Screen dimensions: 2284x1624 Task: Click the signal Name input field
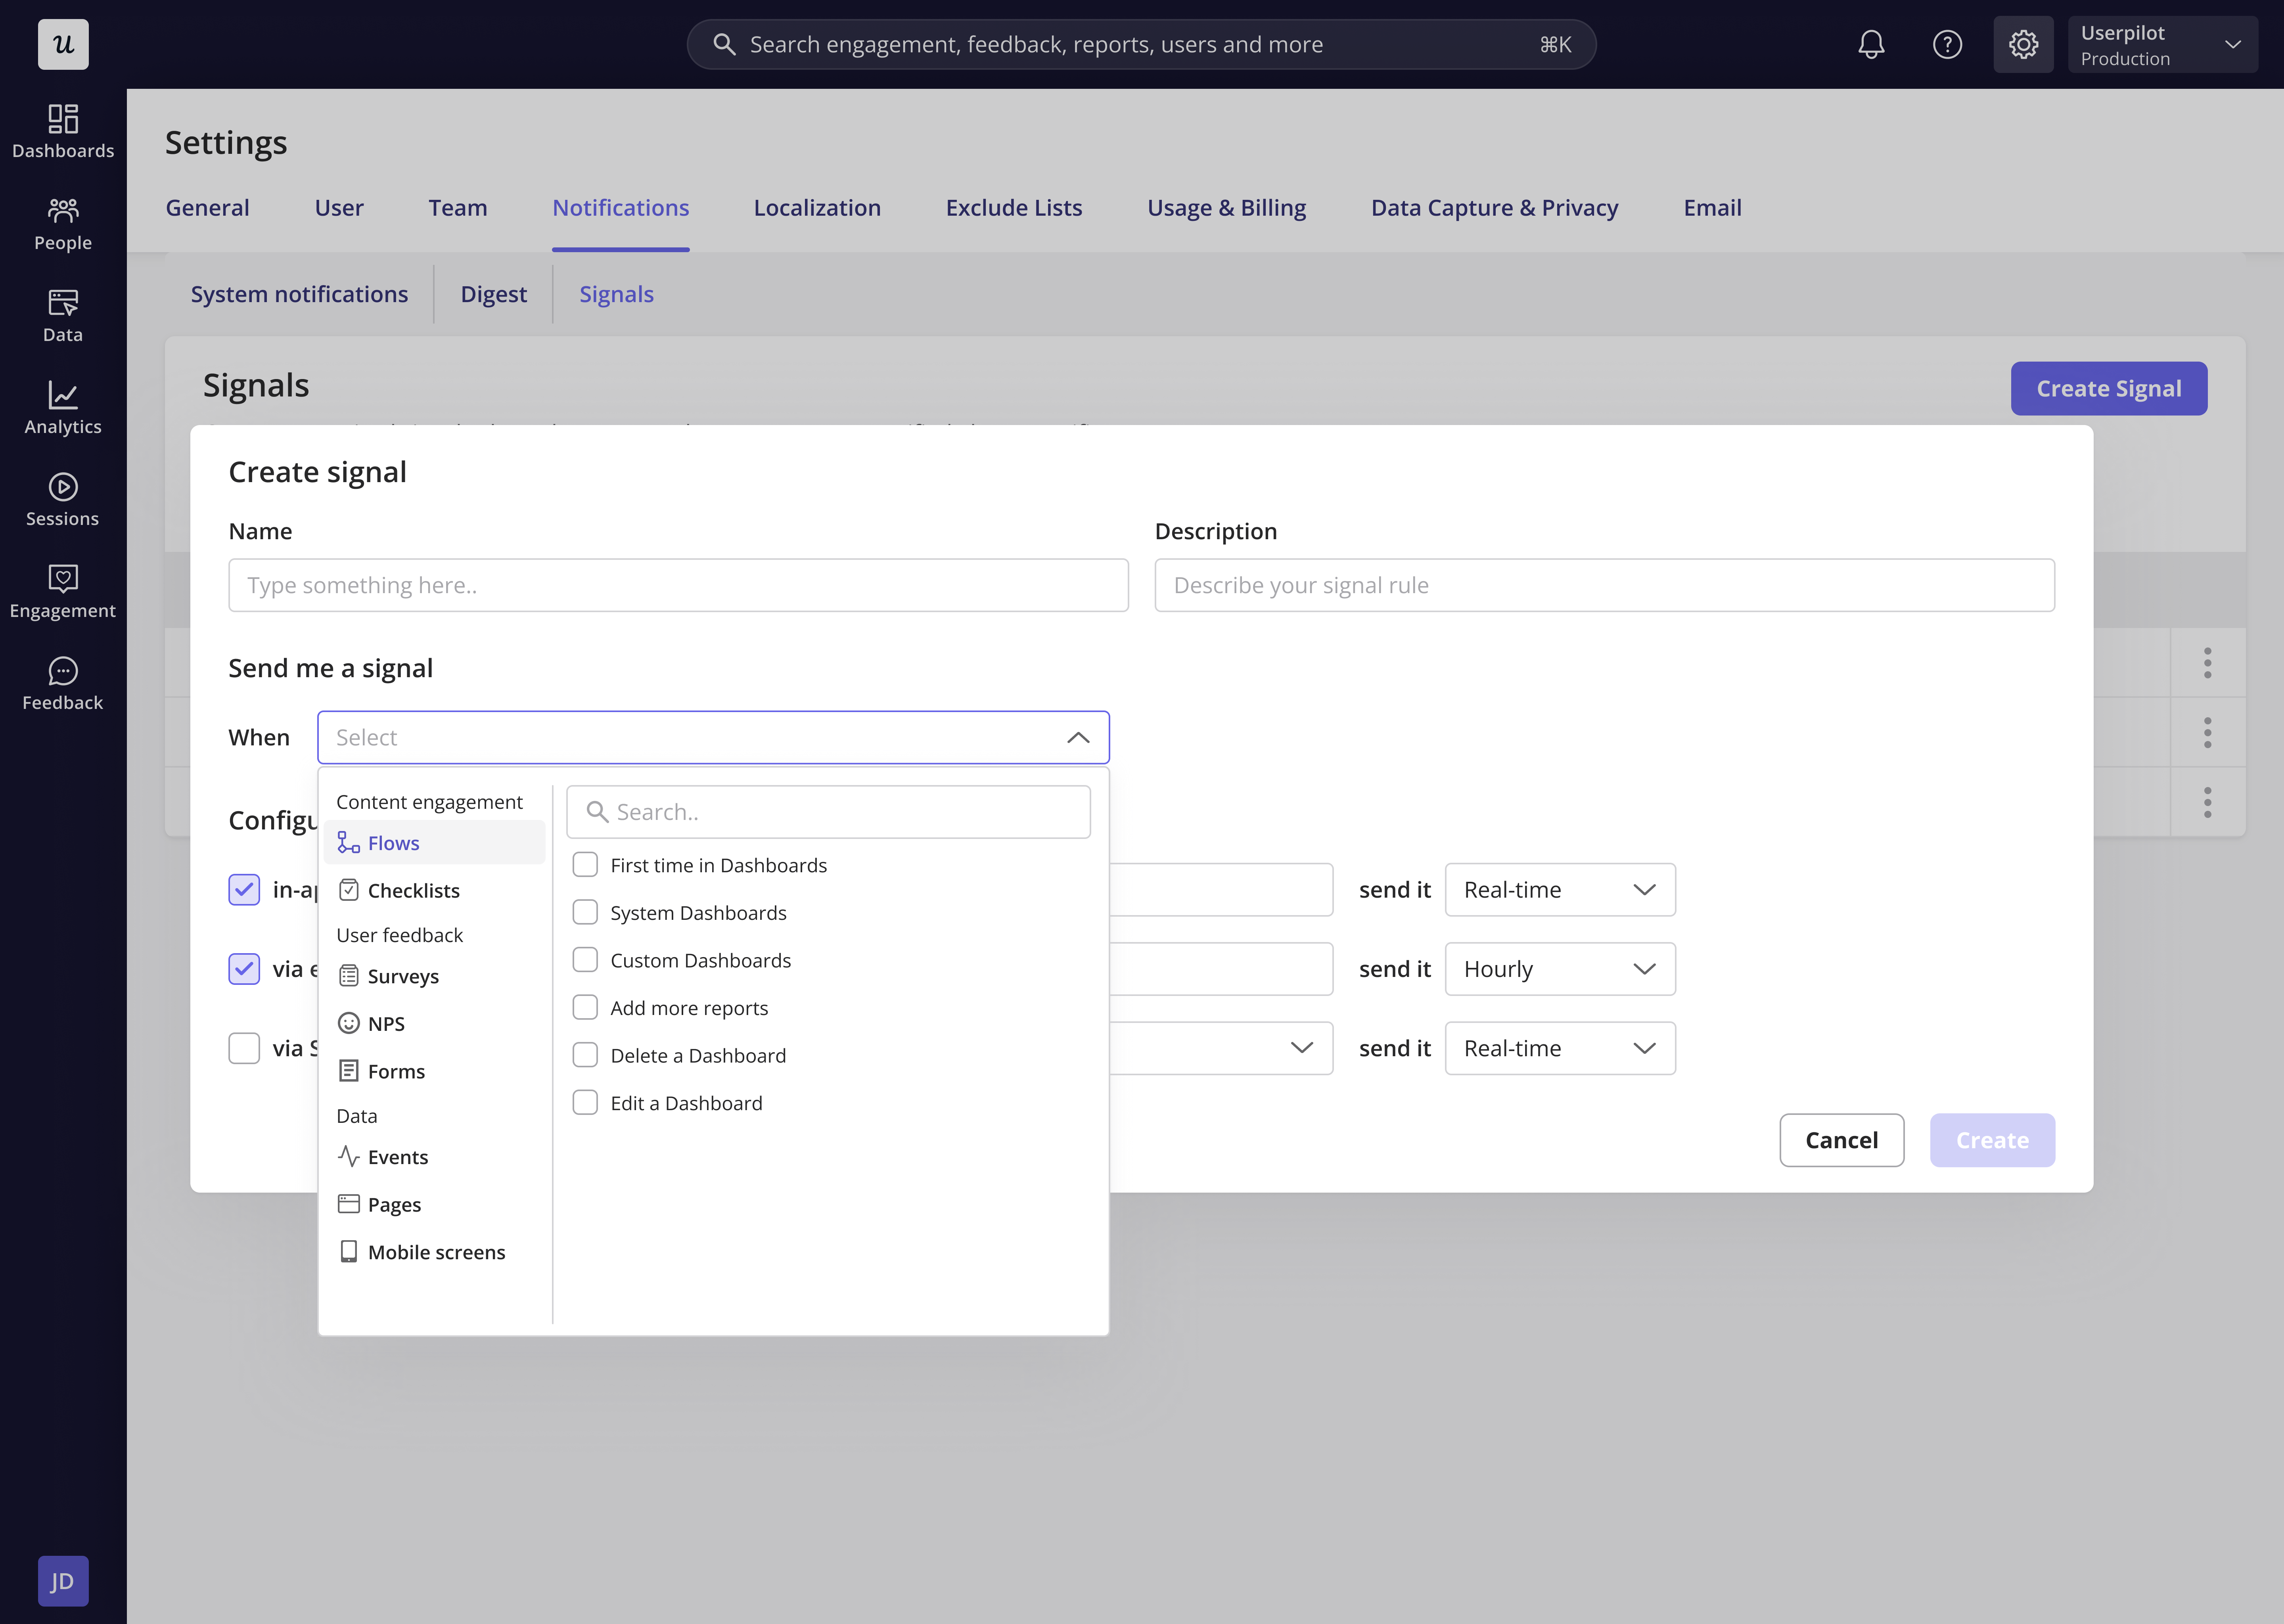678,585
